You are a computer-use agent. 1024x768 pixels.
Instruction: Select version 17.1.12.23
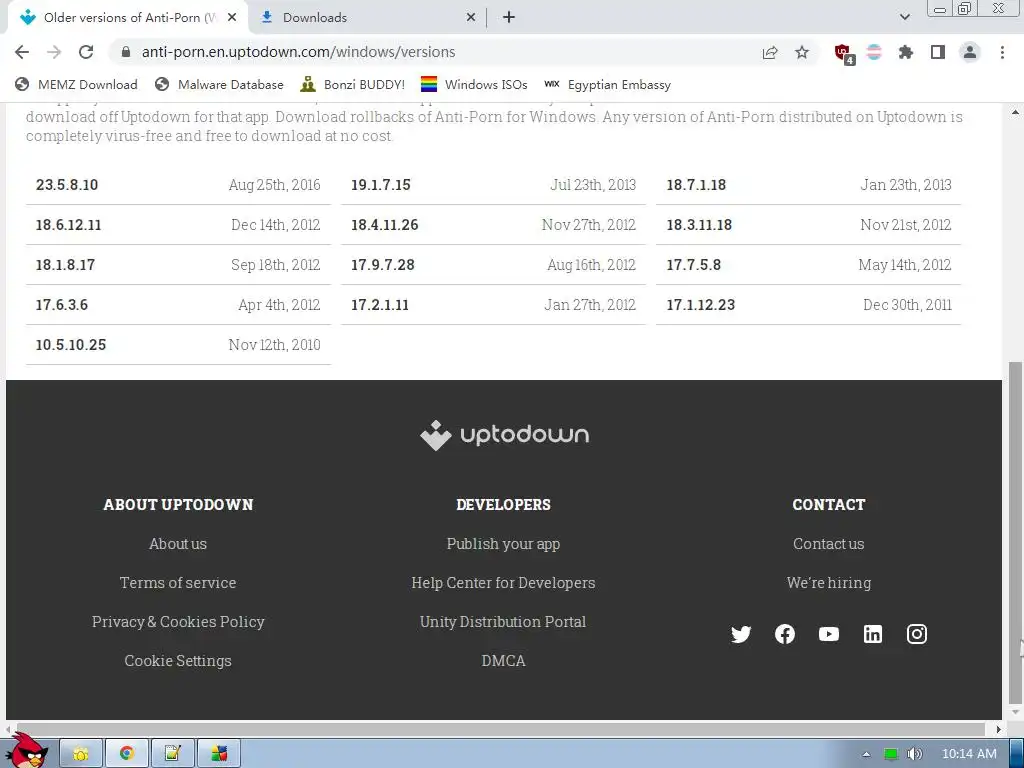tap(808, 304)
